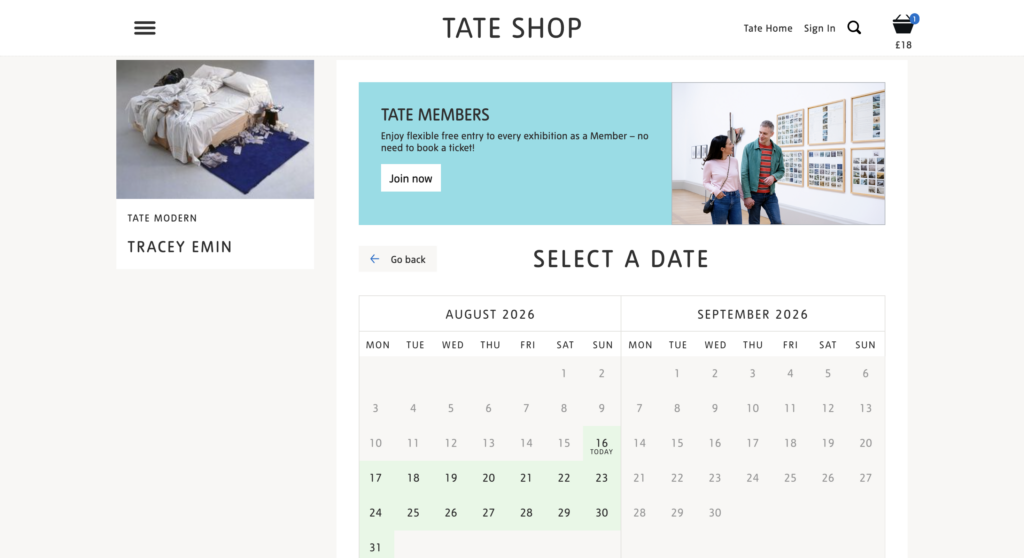Select August 29
Viewport: 1024px width, 558px height.
coord(564,513)
